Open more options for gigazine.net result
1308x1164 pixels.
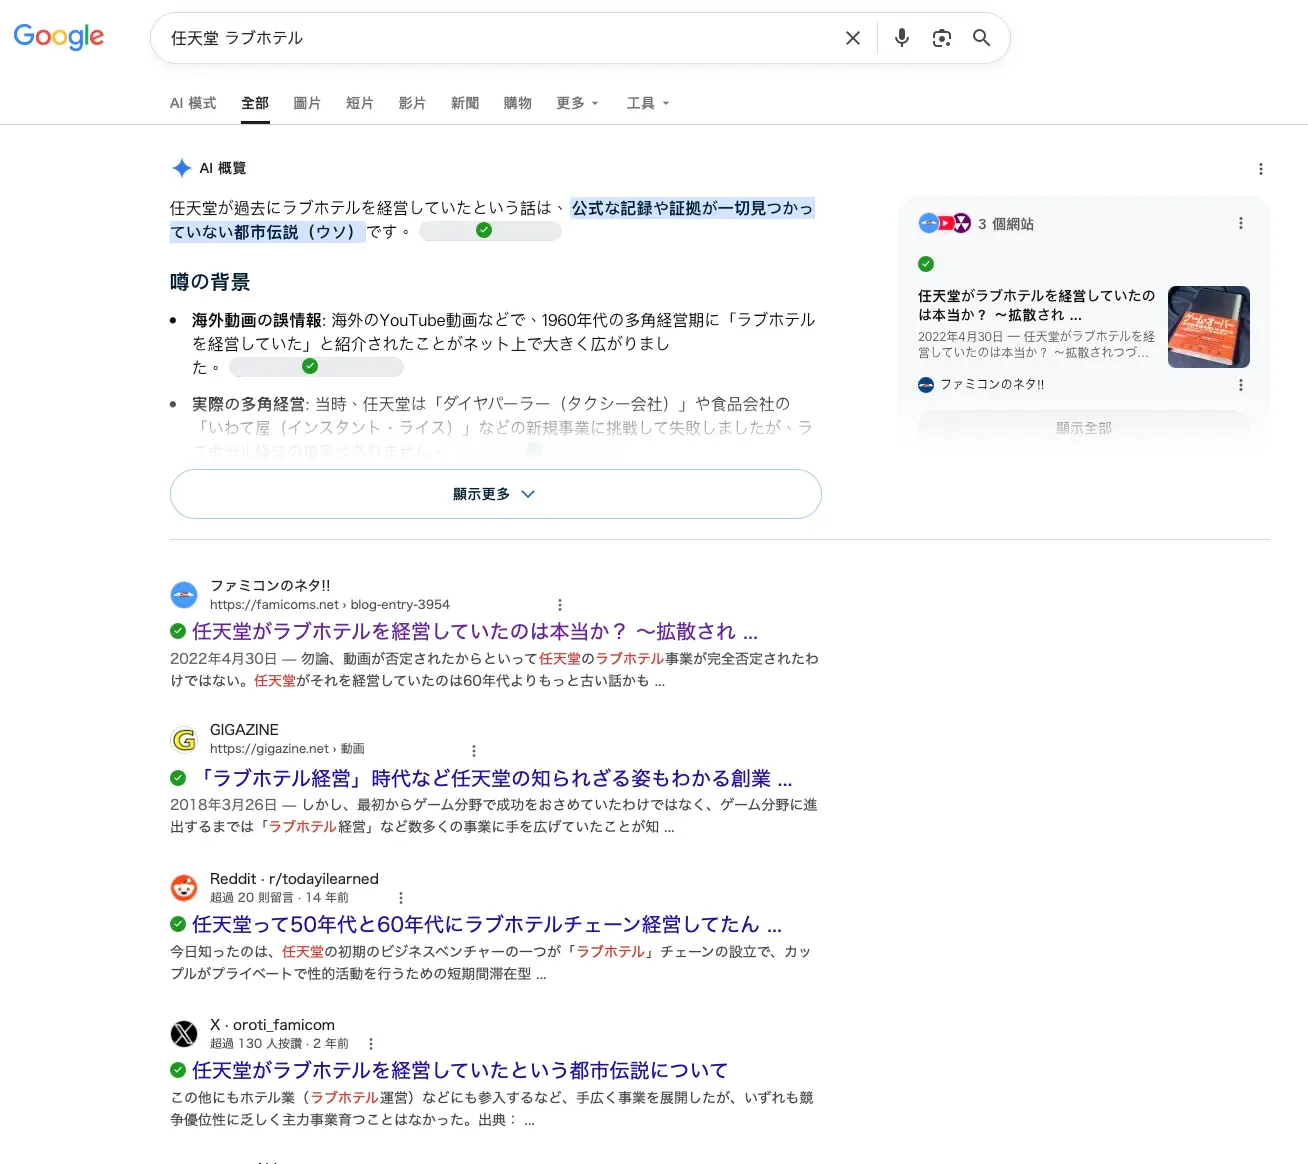(474, 750)
